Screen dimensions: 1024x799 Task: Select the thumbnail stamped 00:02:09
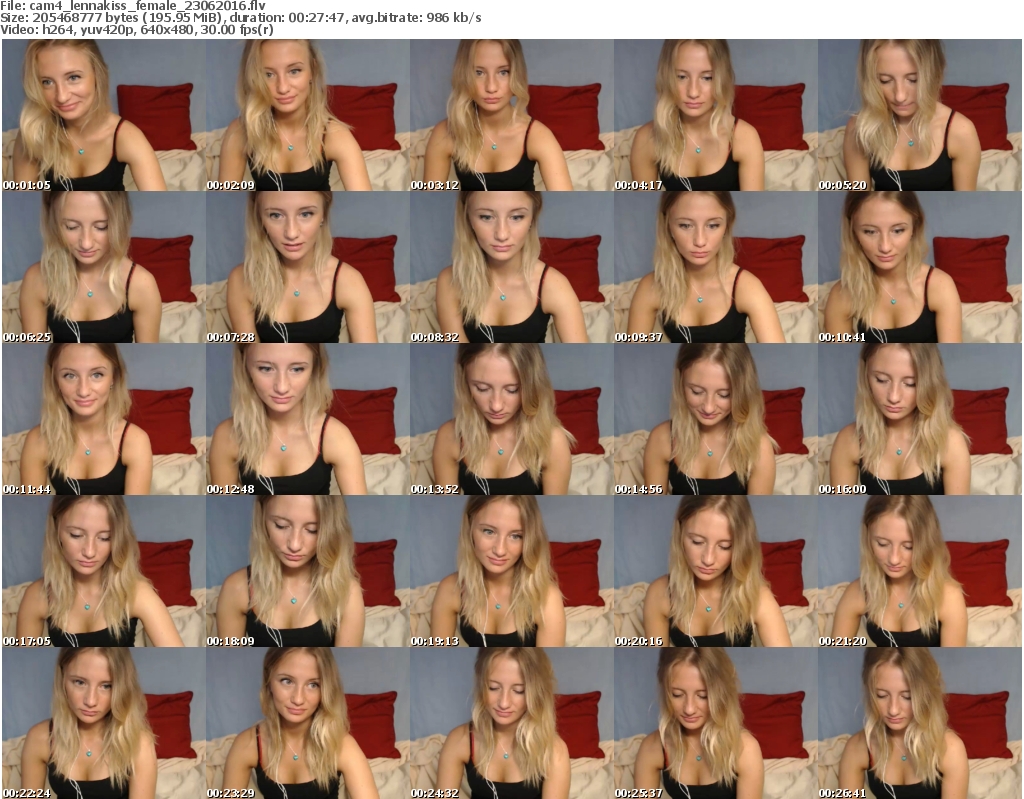pos(308,115)
